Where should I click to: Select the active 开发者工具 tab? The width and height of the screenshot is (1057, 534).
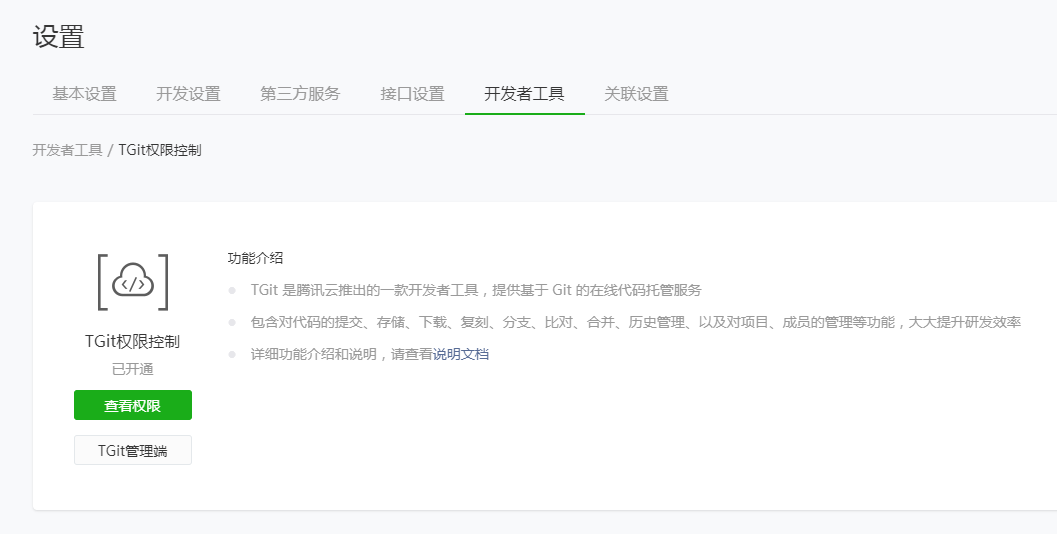click(x=524, y=94)
